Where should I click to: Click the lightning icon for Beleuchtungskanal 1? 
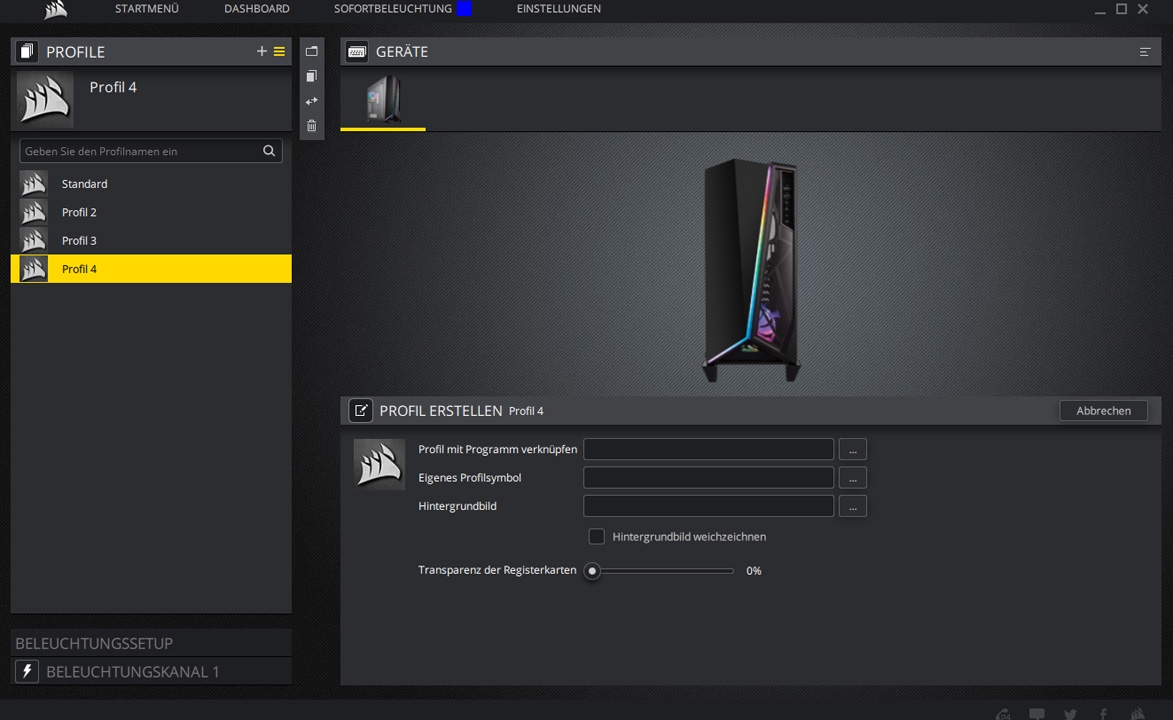(x=27, y=671)
